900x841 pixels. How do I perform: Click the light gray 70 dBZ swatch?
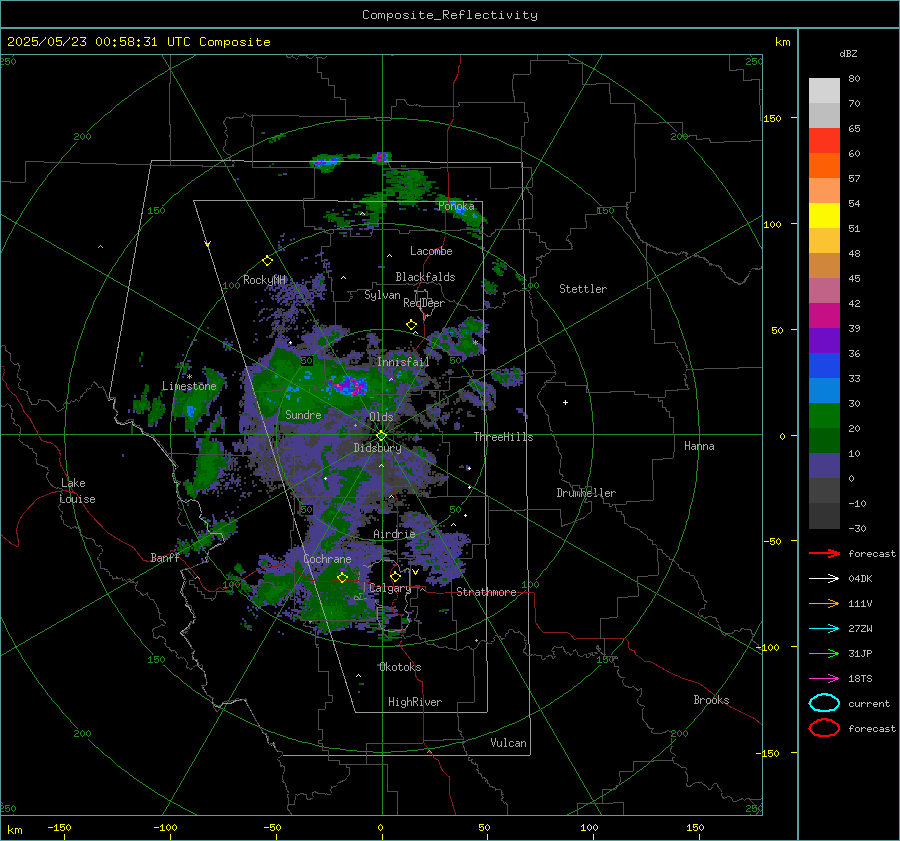point(824,91)
